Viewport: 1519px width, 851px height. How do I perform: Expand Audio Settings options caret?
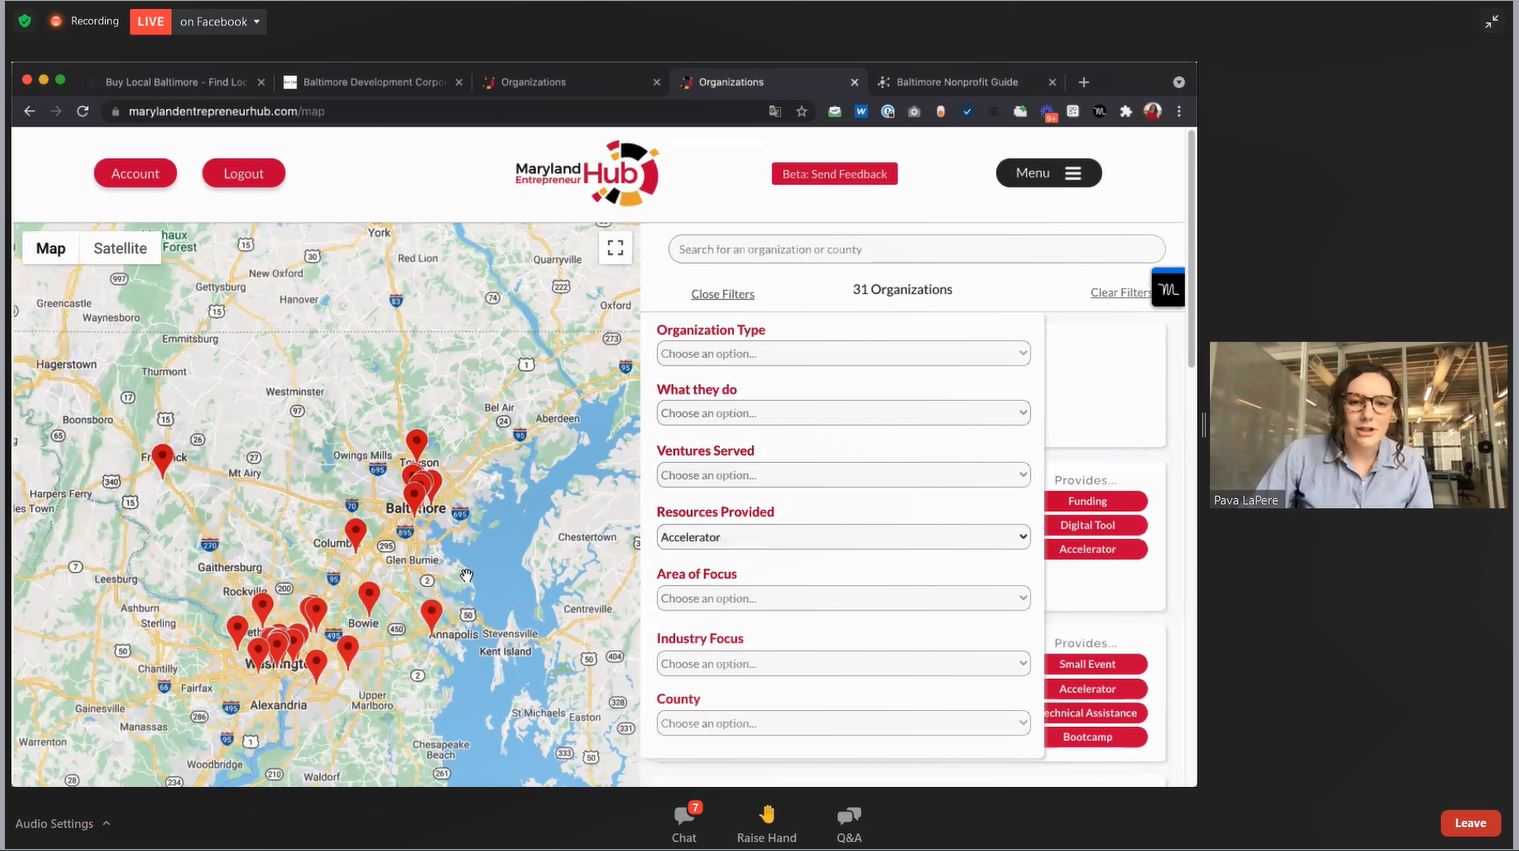tap(106, 824)
